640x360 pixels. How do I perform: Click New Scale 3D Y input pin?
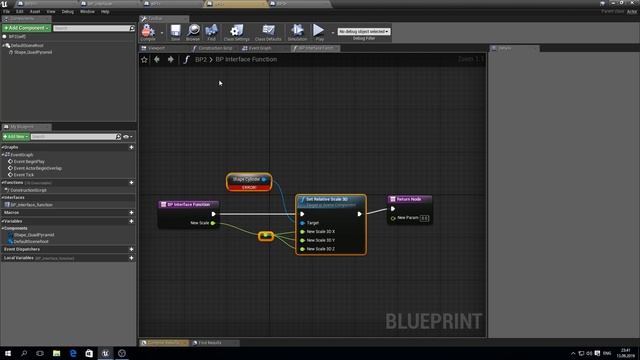302,240
